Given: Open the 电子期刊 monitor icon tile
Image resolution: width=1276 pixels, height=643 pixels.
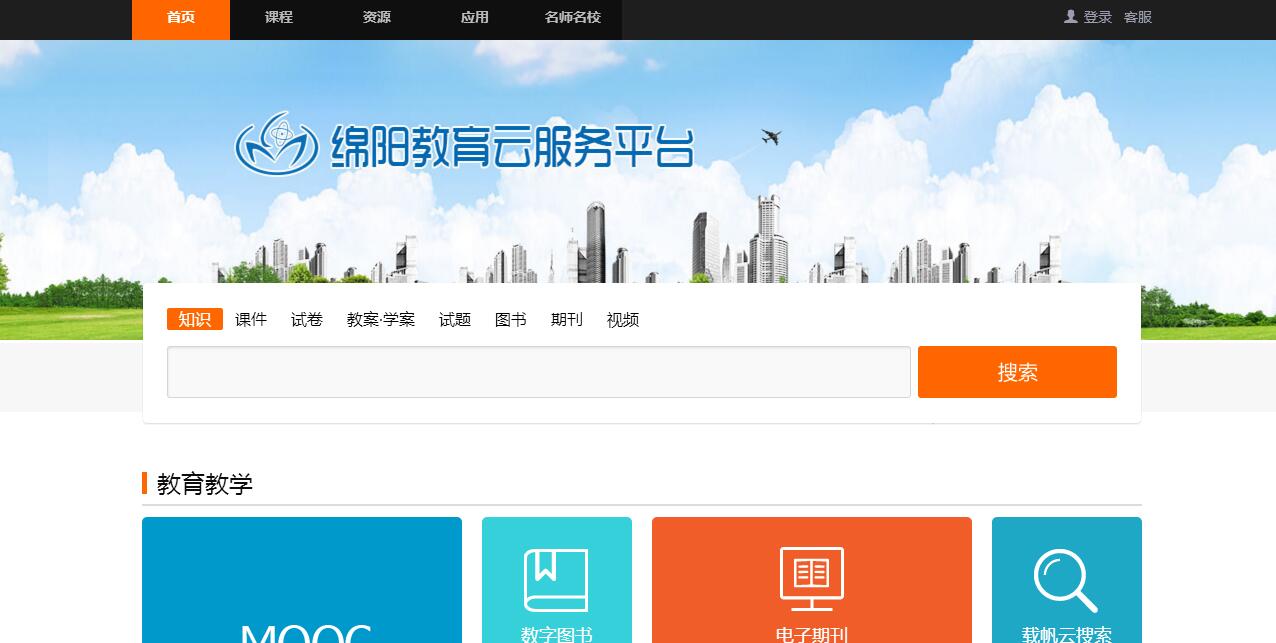Looking at the screenshot, I should click(811, 579).
